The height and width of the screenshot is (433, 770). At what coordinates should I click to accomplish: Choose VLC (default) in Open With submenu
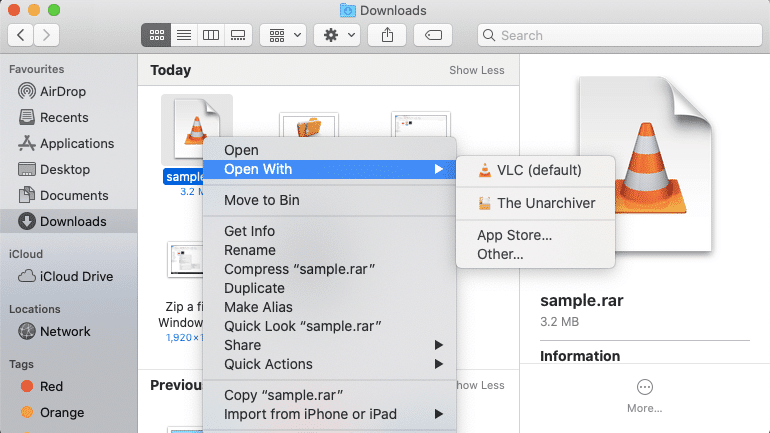538,170
